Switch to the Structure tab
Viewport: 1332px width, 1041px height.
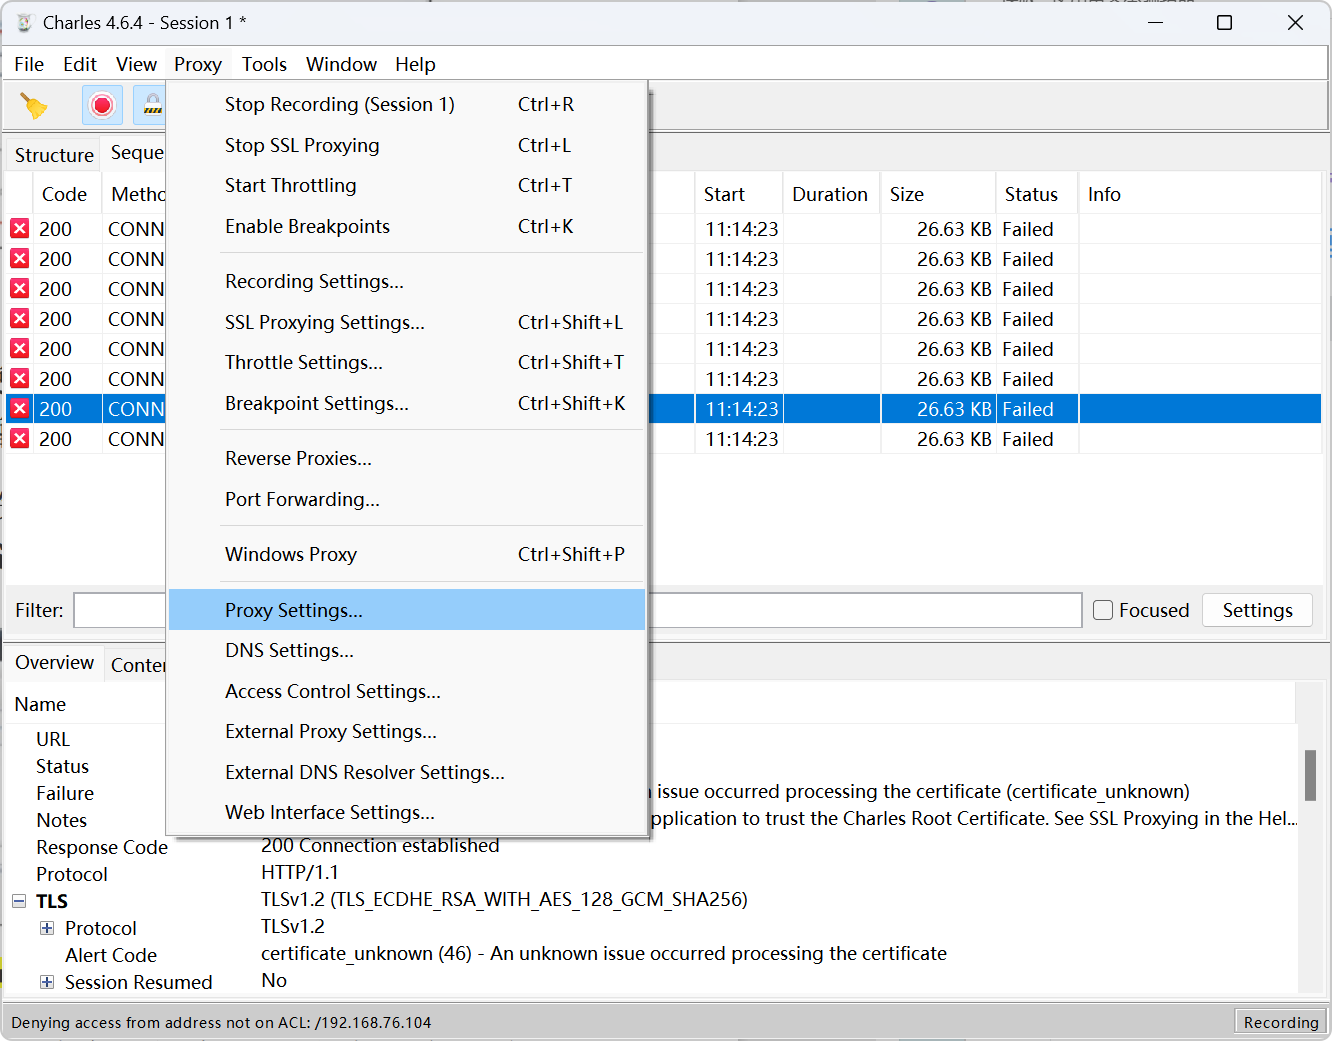(54, 155)
